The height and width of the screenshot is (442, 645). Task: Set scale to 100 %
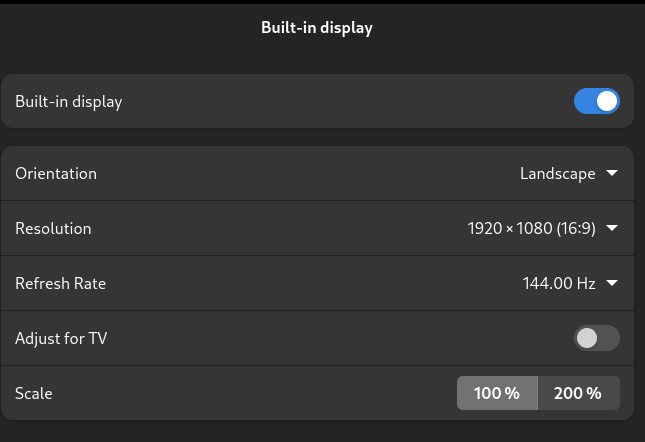click(497, 393)
